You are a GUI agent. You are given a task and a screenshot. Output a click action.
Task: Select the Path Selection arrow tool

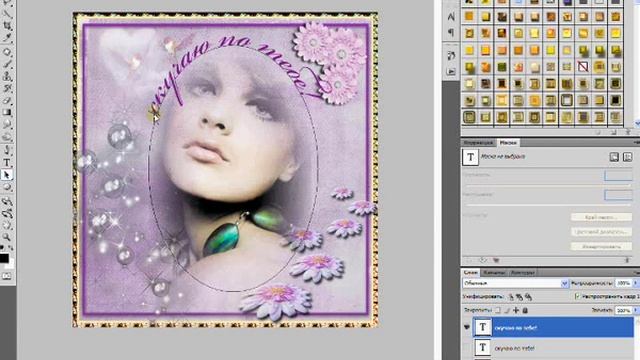7,175
